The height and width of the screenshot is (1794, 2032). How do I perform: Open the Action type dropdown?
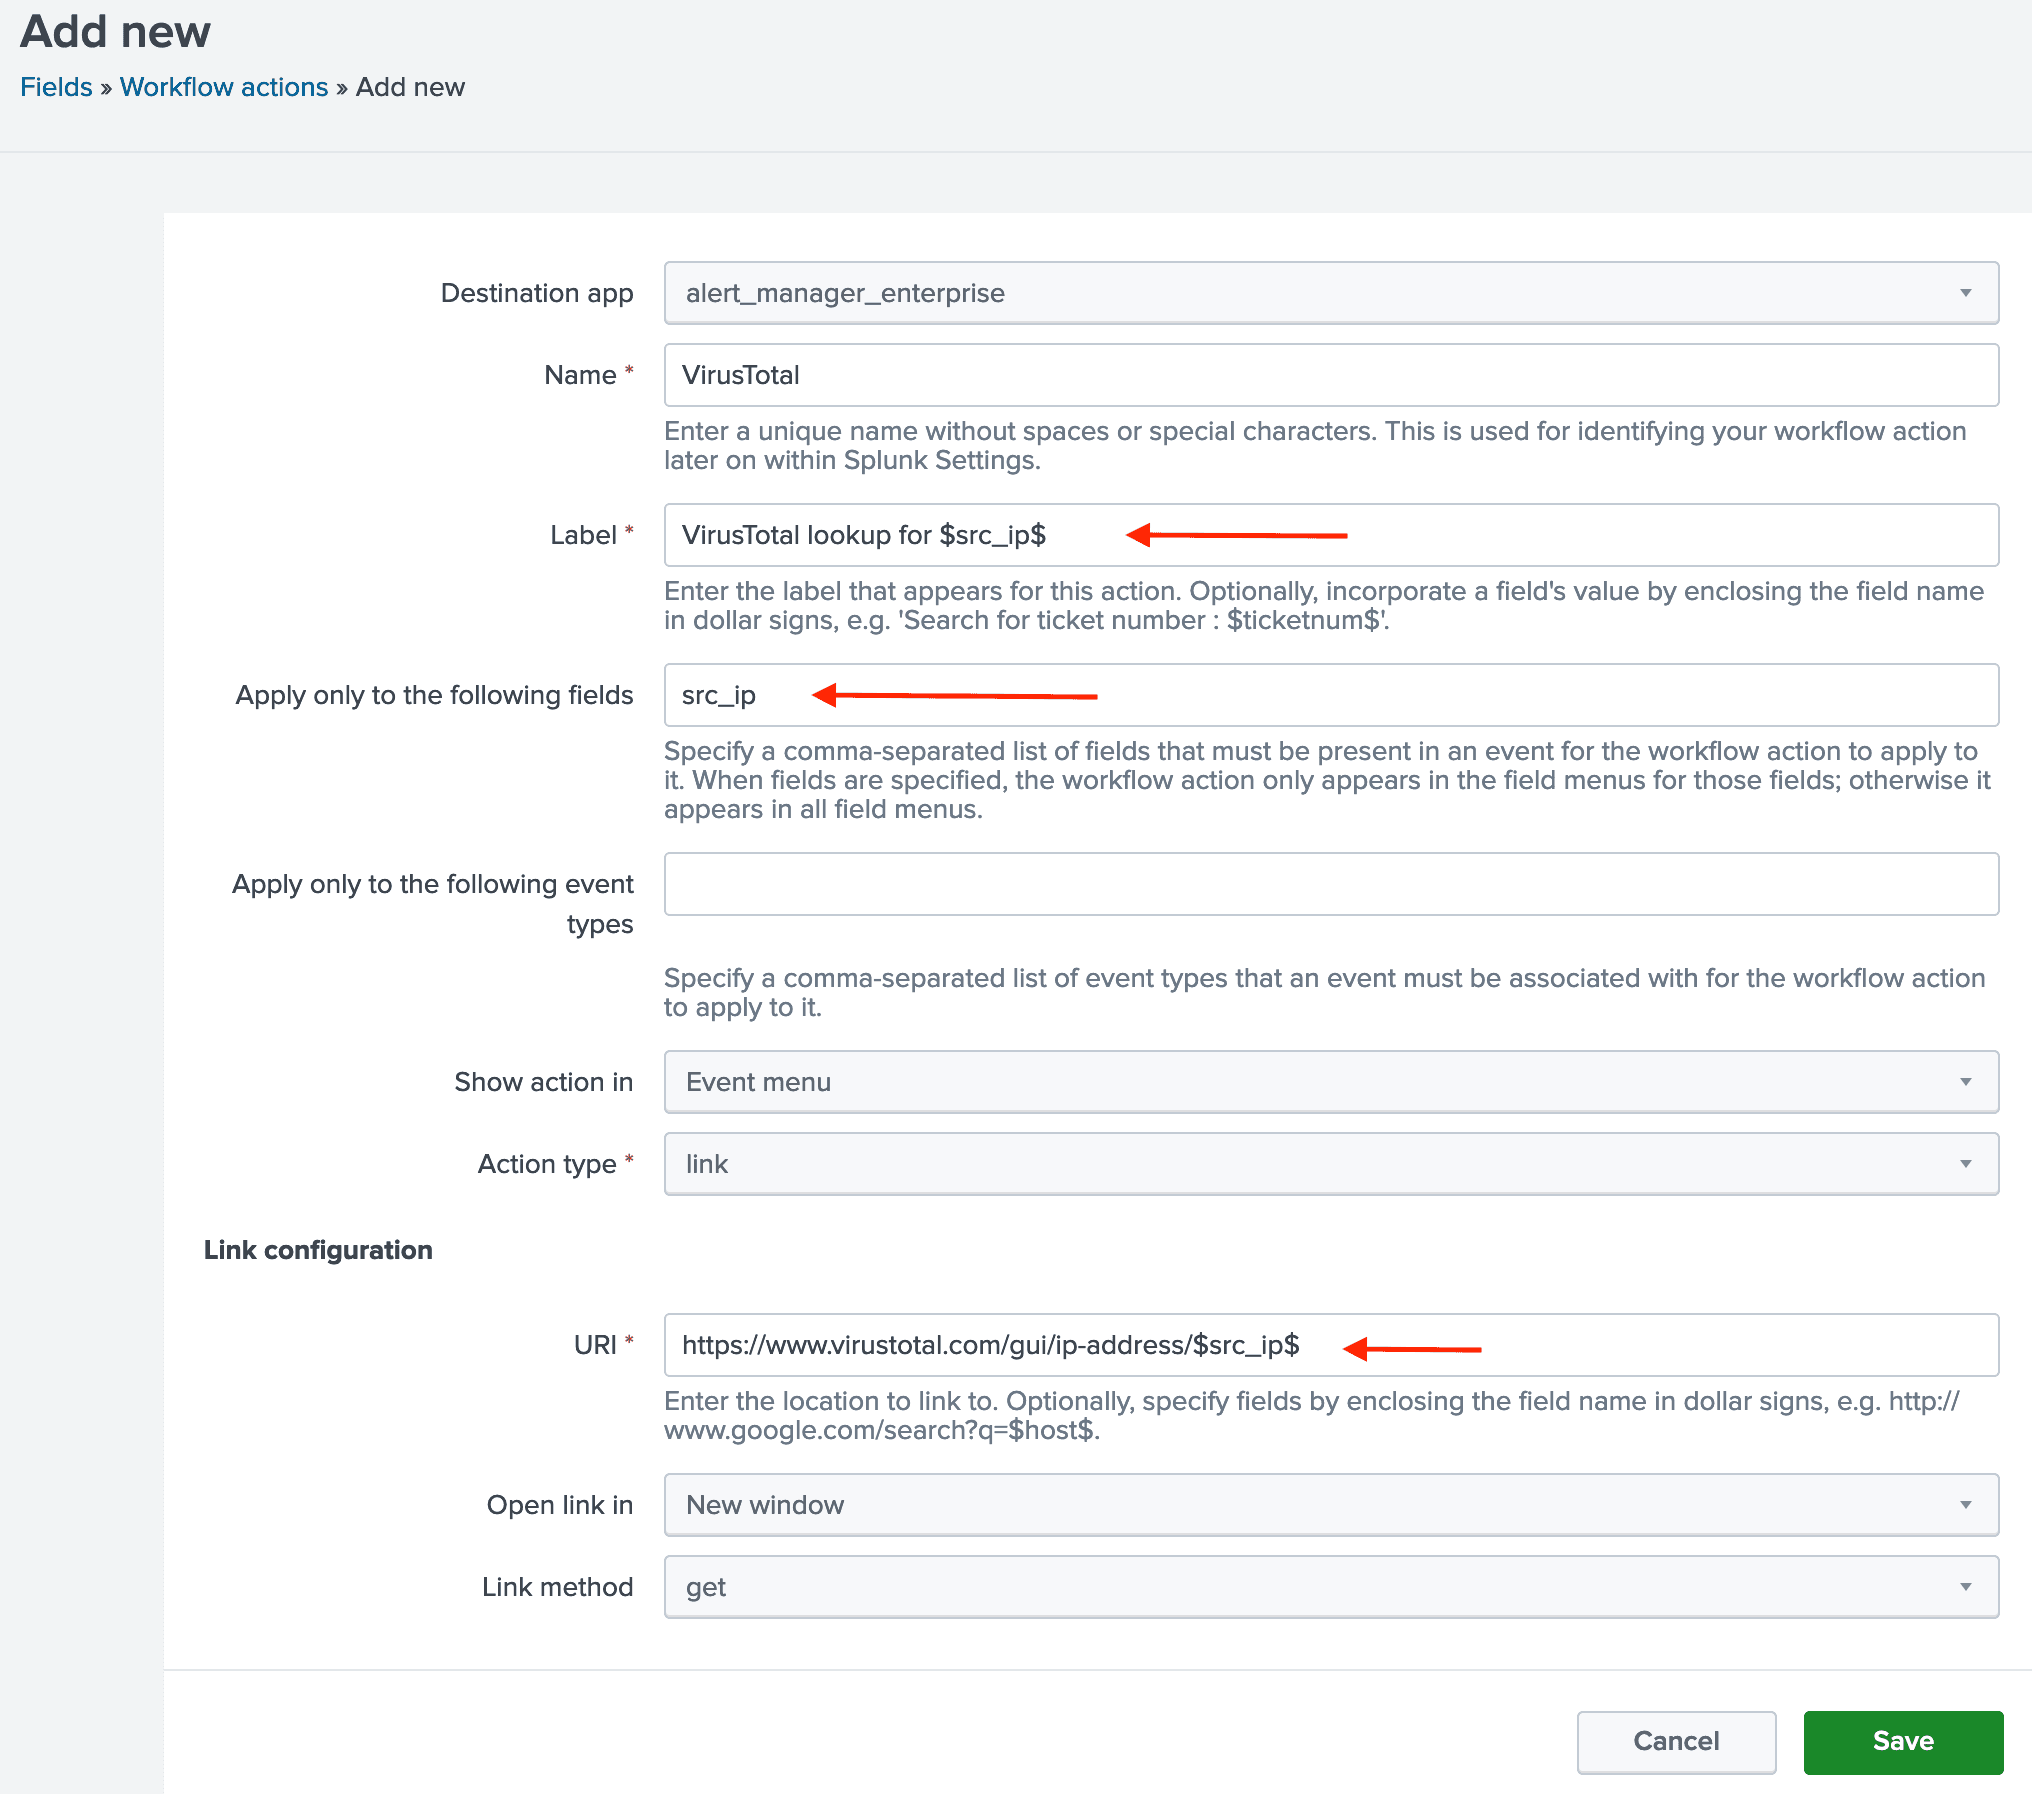[x=1330, y=1164]
